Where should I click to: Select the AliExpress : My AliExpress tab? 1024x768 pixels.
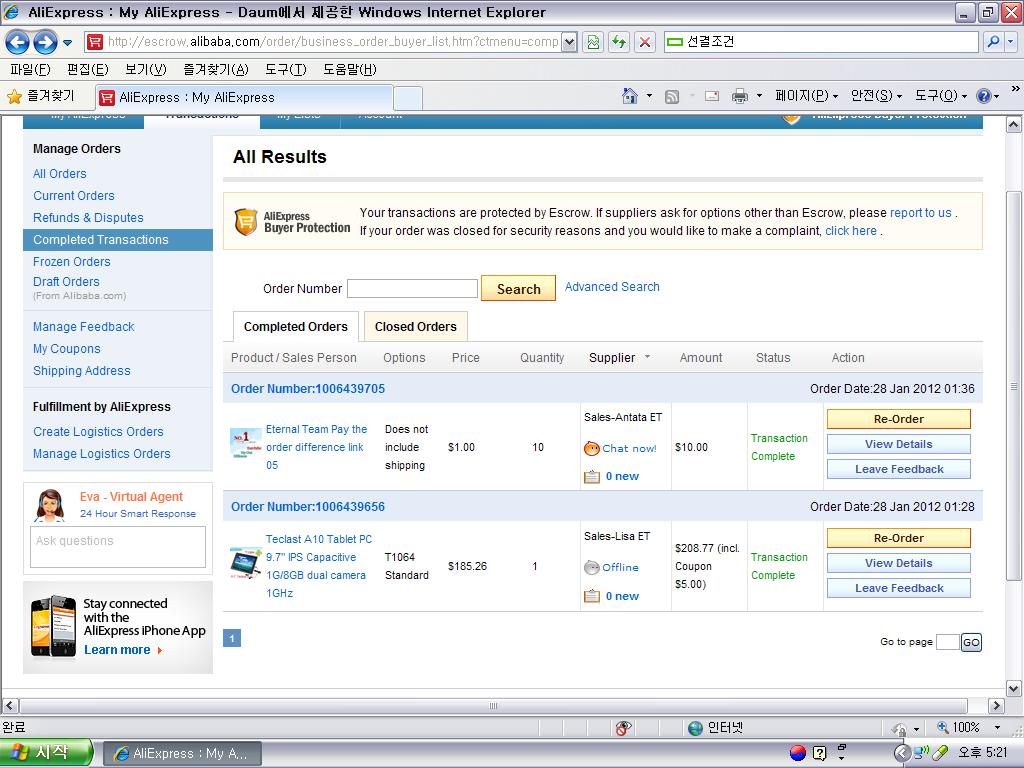pos(244,97)
